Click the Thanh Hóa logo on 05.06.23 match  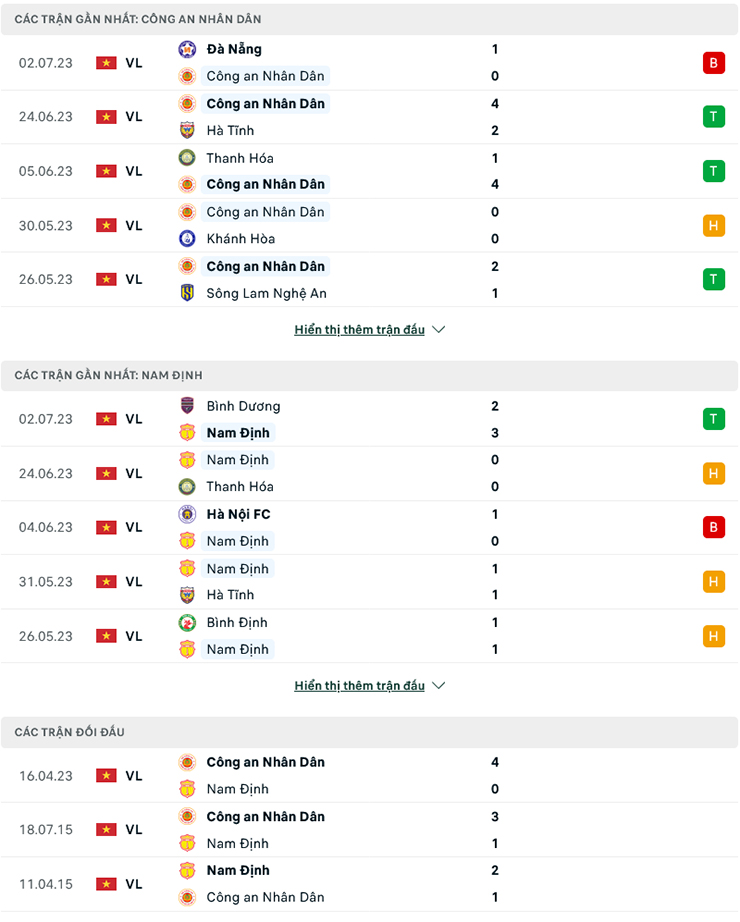187,158
